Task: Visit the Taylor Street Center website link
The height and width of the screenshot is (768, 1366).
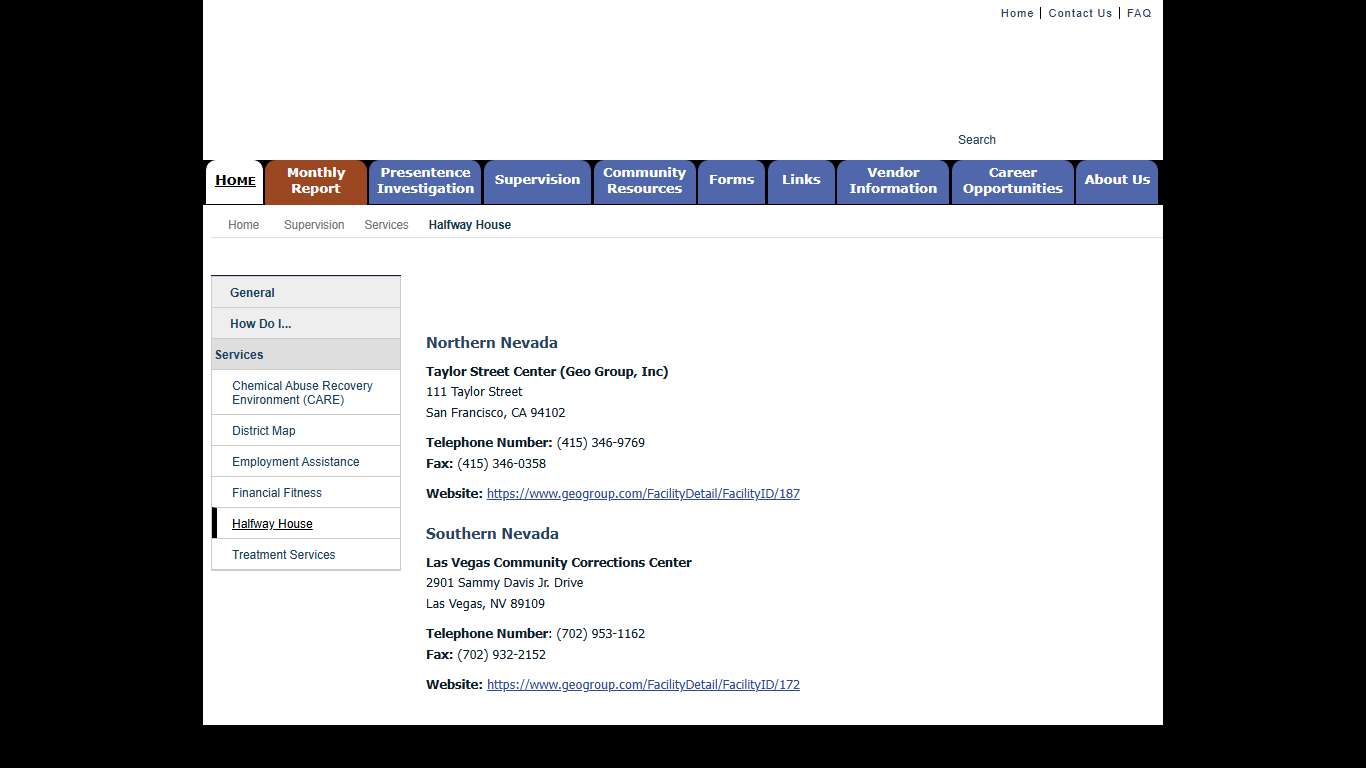Action: [x=643, y=494]
